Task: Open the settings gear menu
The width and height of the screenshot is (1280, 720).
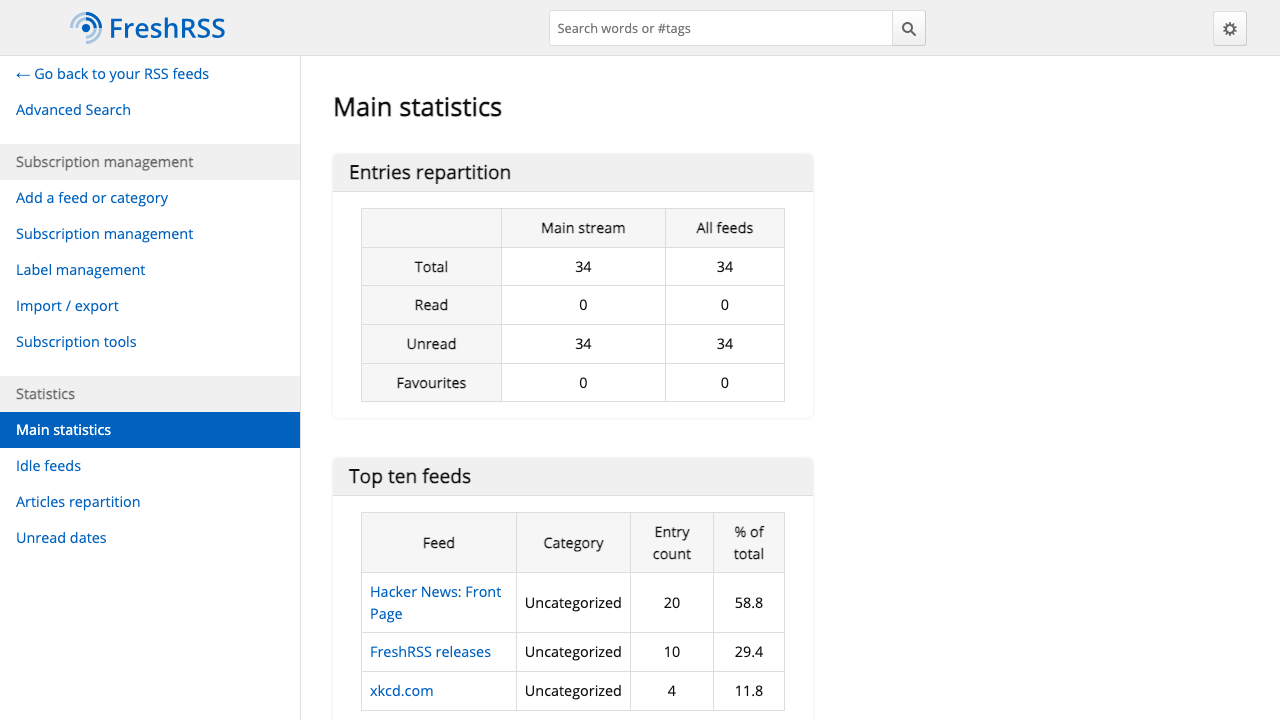Action: click(1230, 29)
